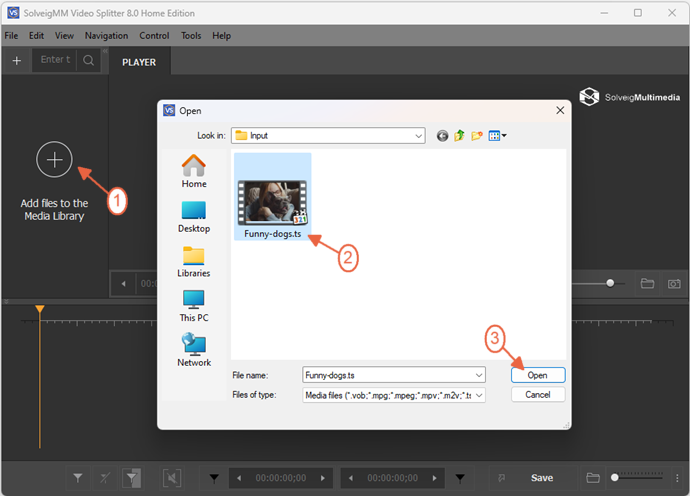Screen dimensions: 690x496
Task: Take a snapshot with camera icon
Action: 674,283
